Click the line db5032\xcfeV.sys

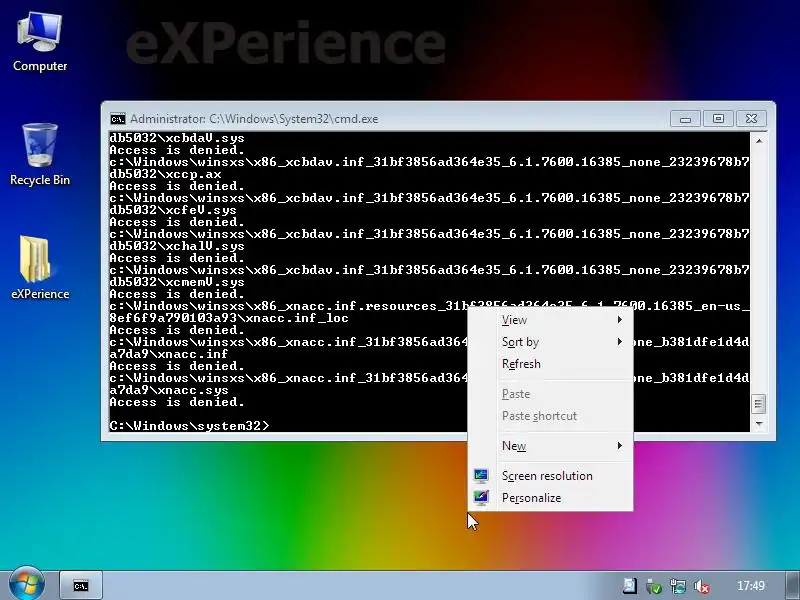172,210
